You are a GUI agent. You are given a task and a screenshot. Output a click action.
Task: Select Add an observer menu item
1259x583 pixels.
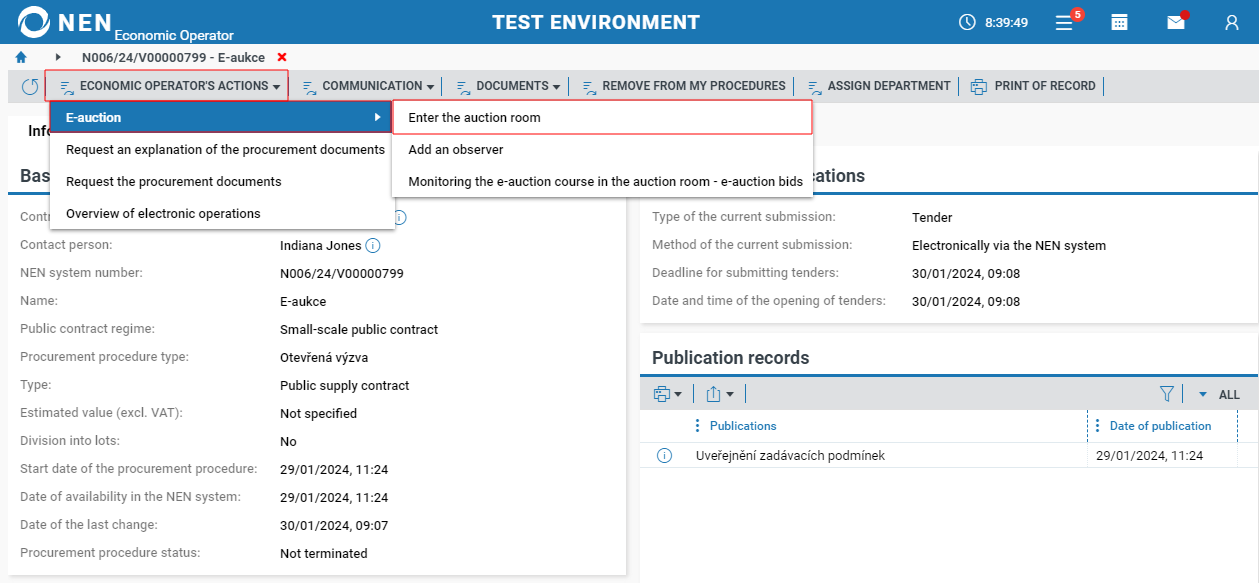tap(456, 150)
